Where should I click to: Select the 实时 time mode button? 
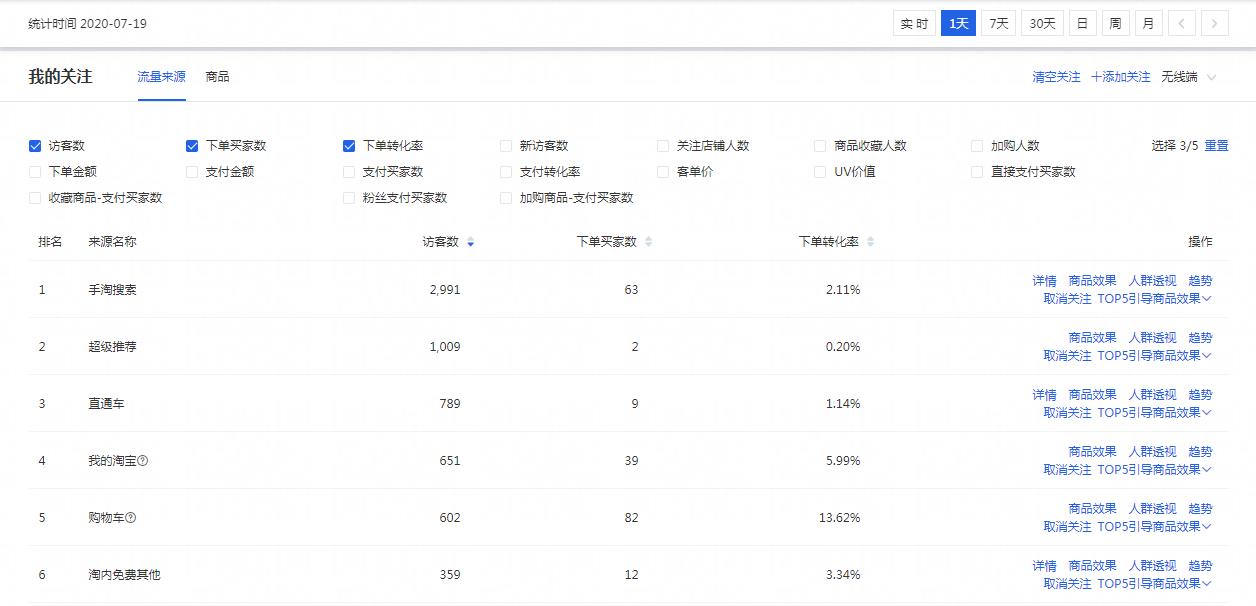914,22
